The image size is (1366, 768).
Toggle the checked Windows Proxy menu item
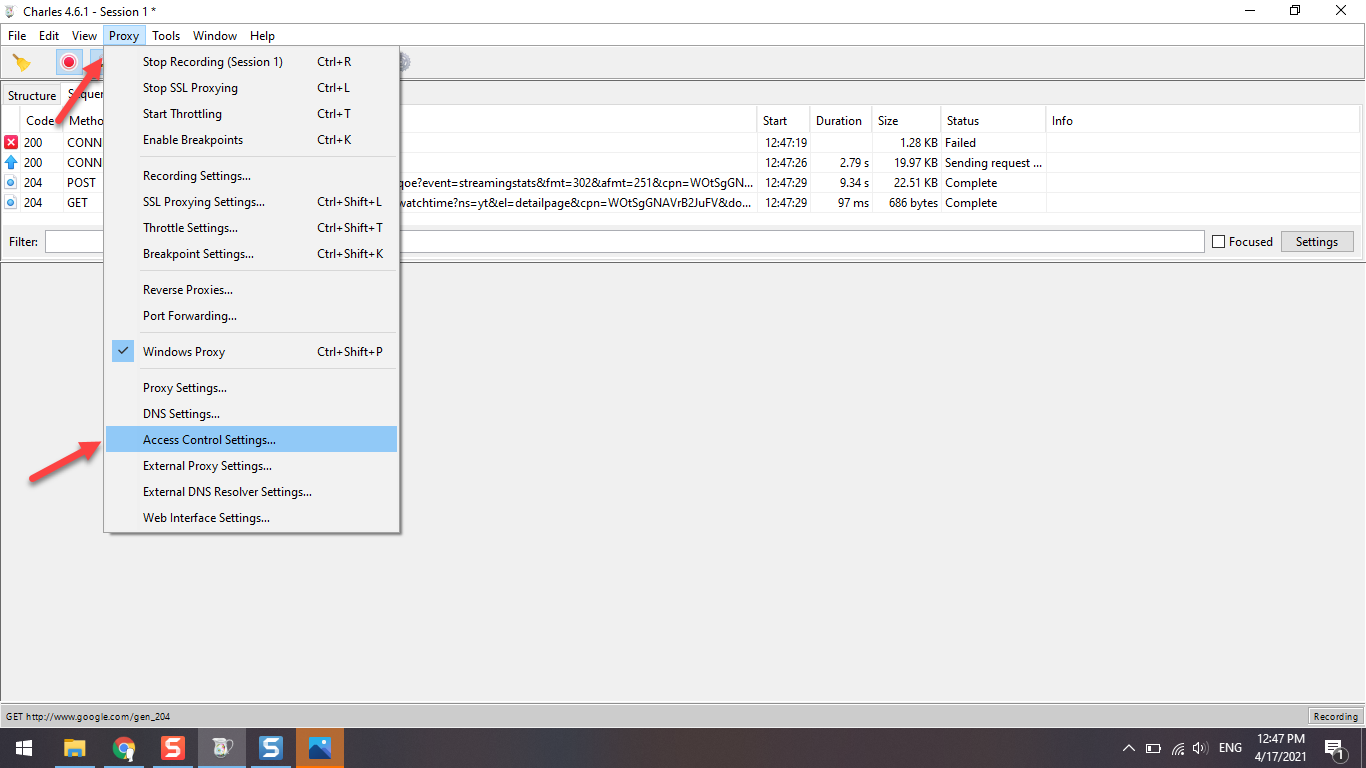[x=251, y=352]
